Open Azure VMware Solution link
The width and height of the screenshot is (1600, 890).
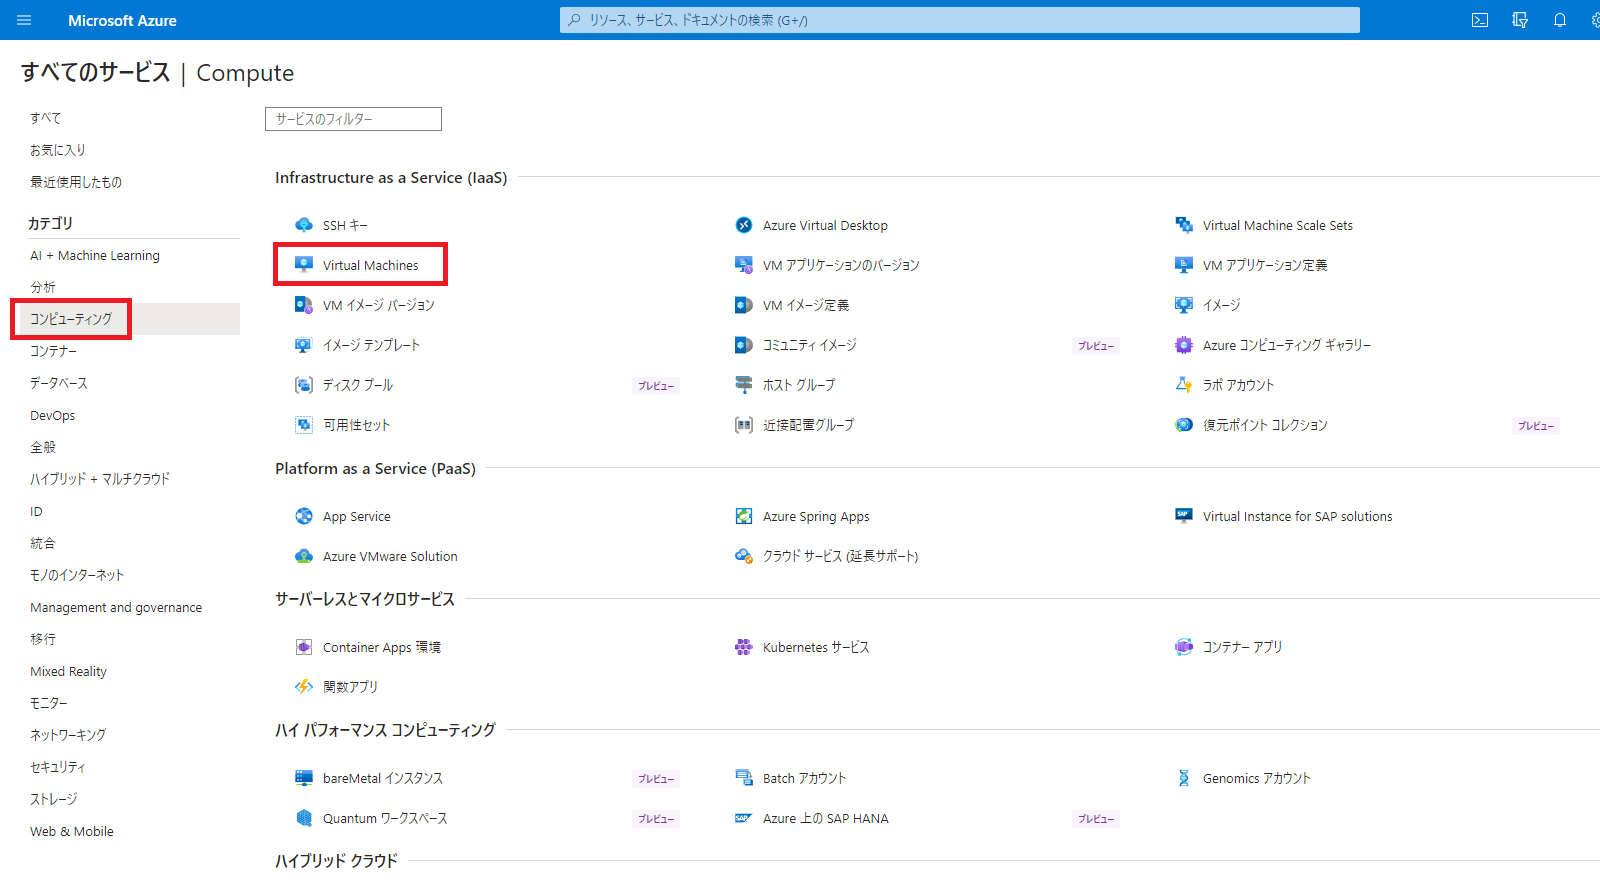coord(390,556)
